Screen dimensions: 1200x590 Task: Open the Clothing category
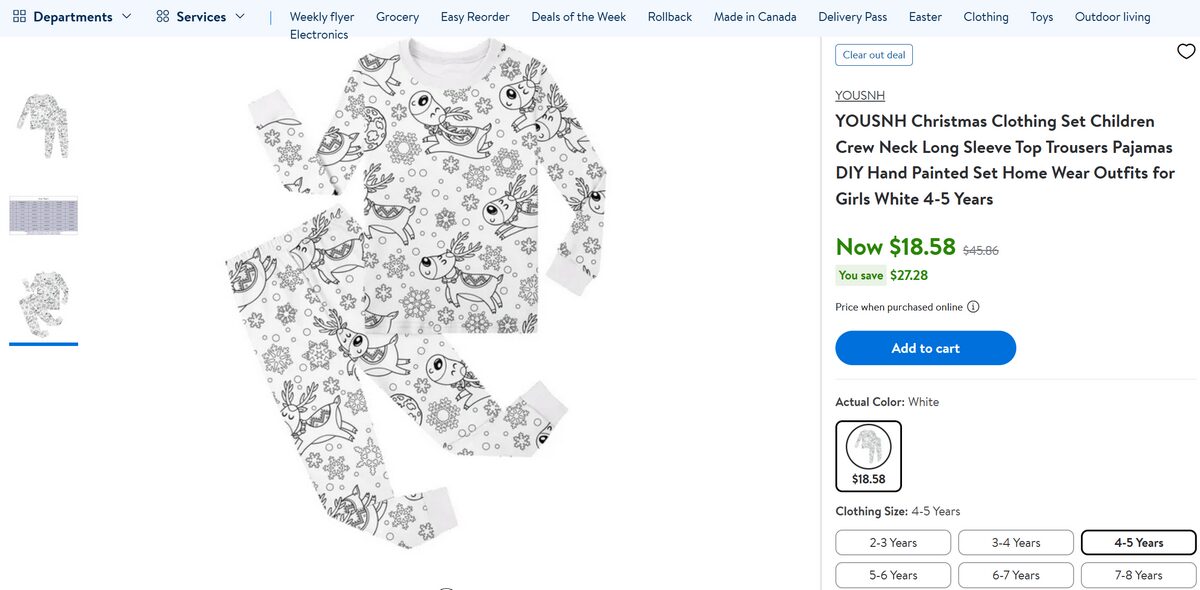[x=986, y=16]
